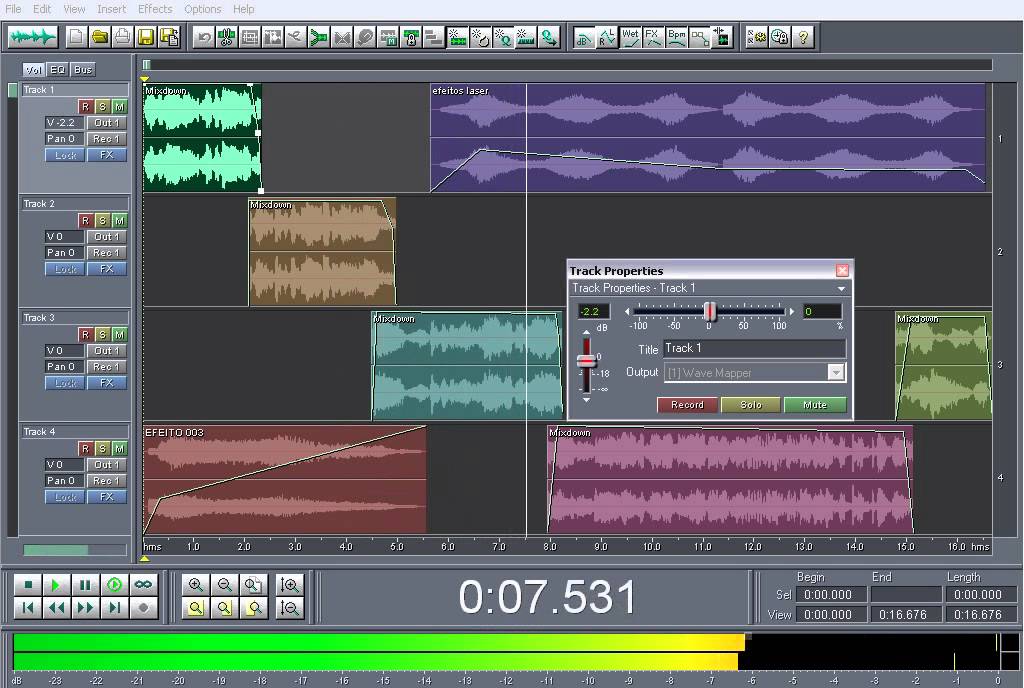Click the Save All icon

pyautogui.click(x=170, y=37)
